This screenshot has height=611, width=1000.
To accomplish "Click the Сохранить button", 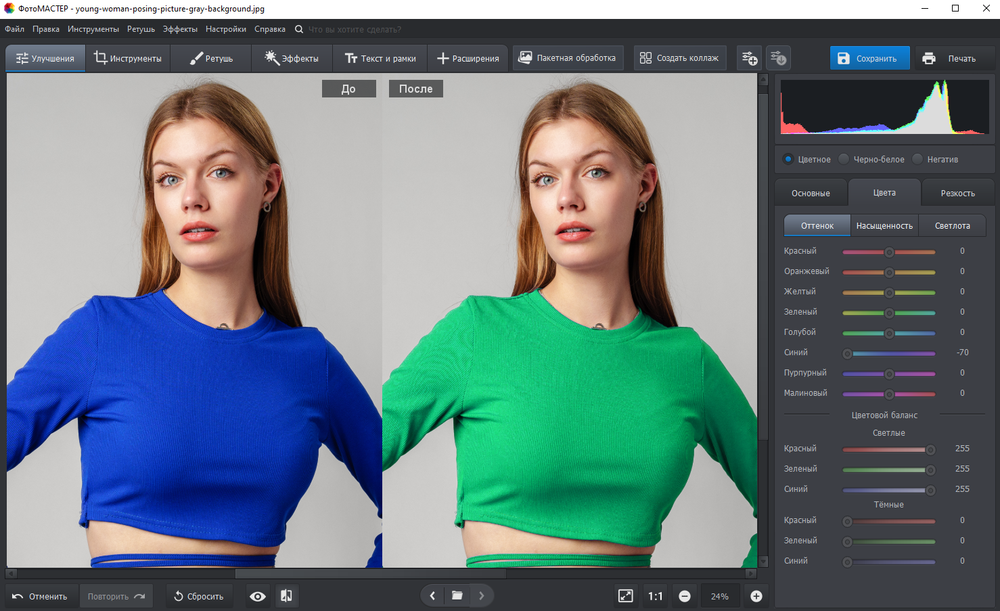I will click(x=869, y=58).
